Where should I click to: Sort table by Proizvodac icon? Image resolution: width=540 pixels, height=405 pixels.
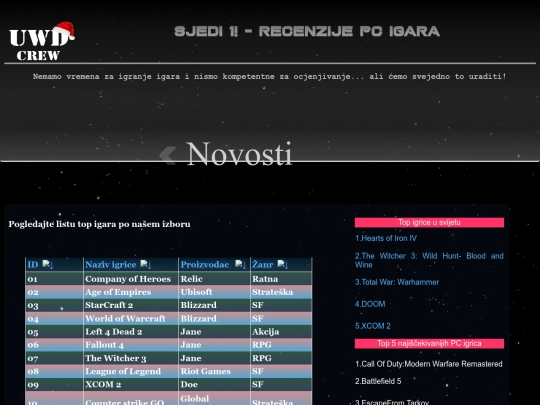240,264
